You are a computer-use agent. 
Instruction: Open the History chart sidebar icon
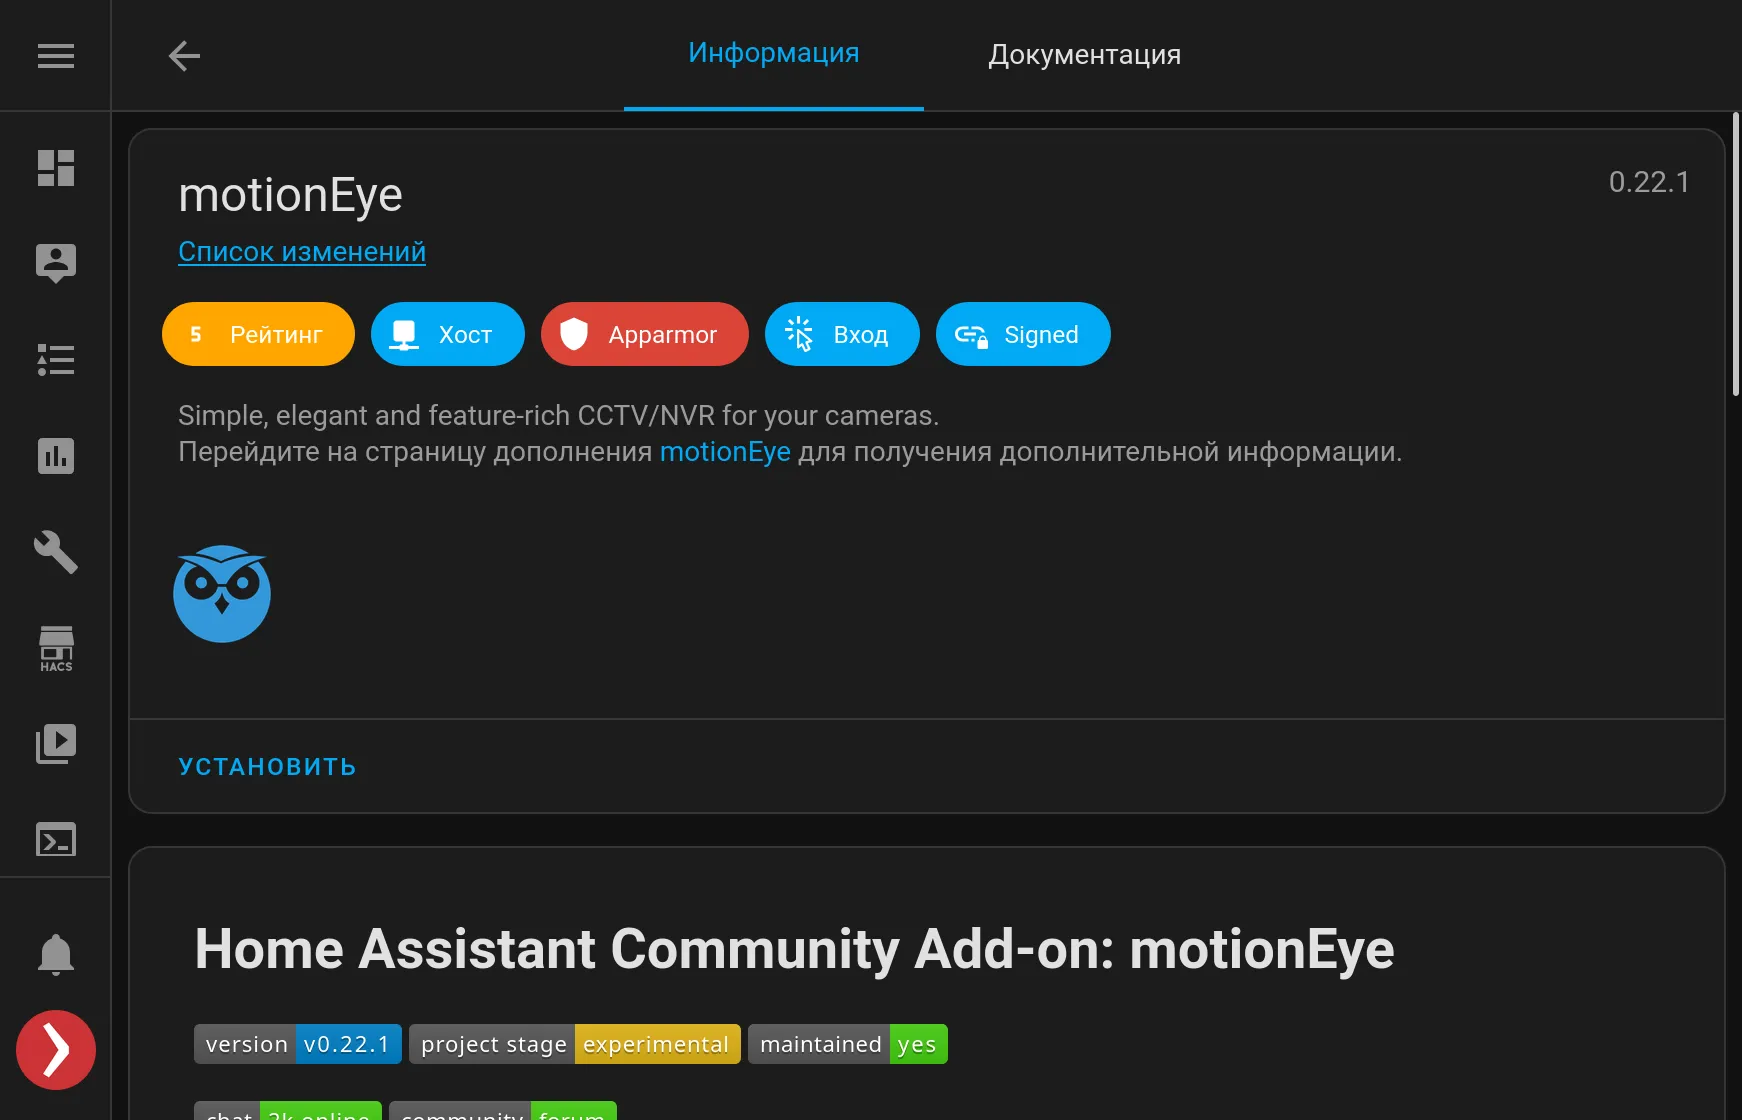pos(56,456)
